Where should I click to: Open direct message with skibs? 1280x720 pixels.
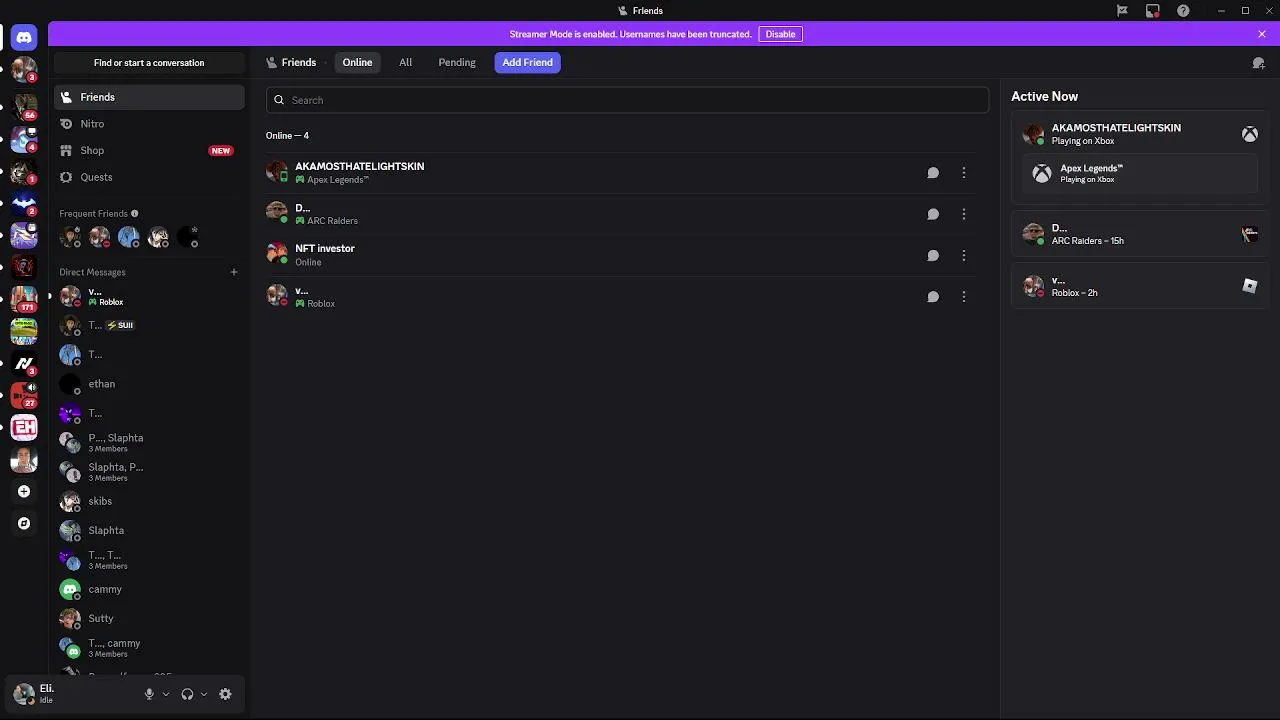pyautogui.click(x=149, y=501)
